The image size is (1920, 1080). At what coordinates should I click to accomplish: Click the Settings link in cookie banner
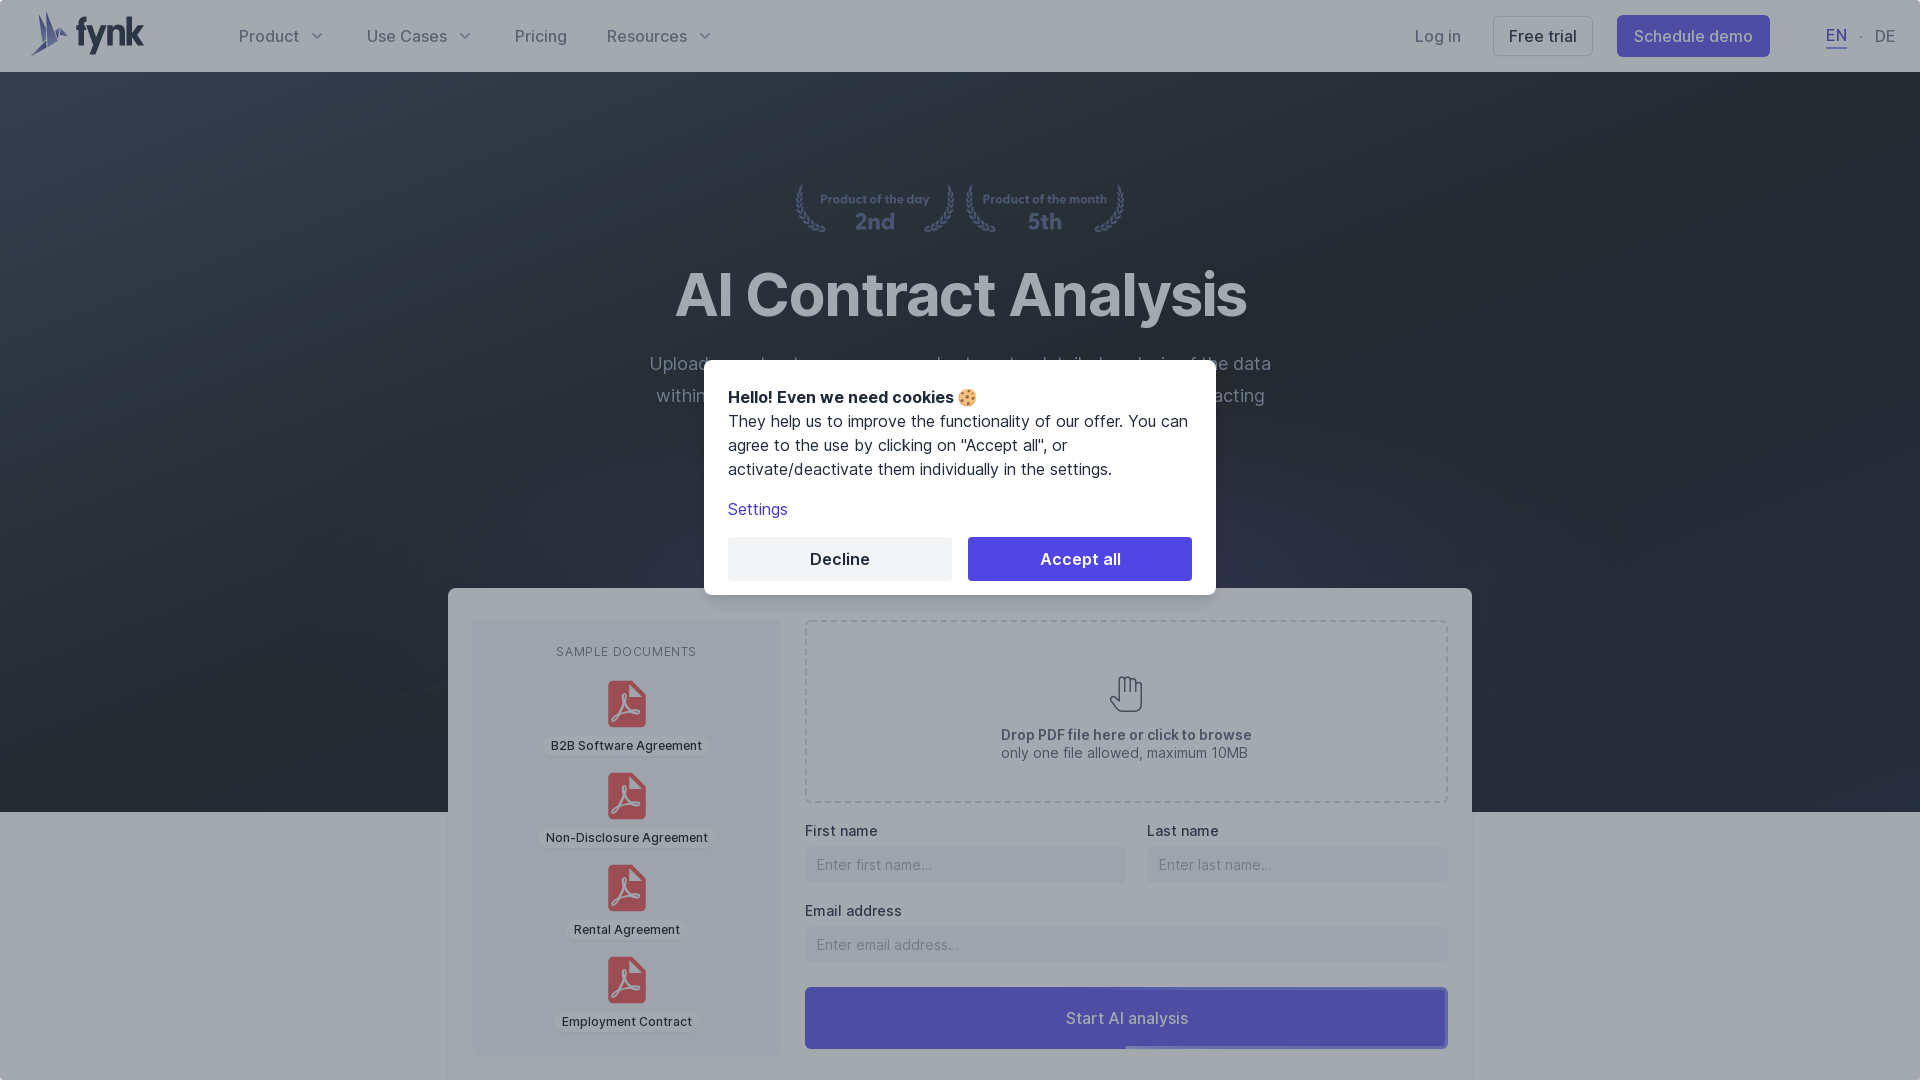pos(757,508)
